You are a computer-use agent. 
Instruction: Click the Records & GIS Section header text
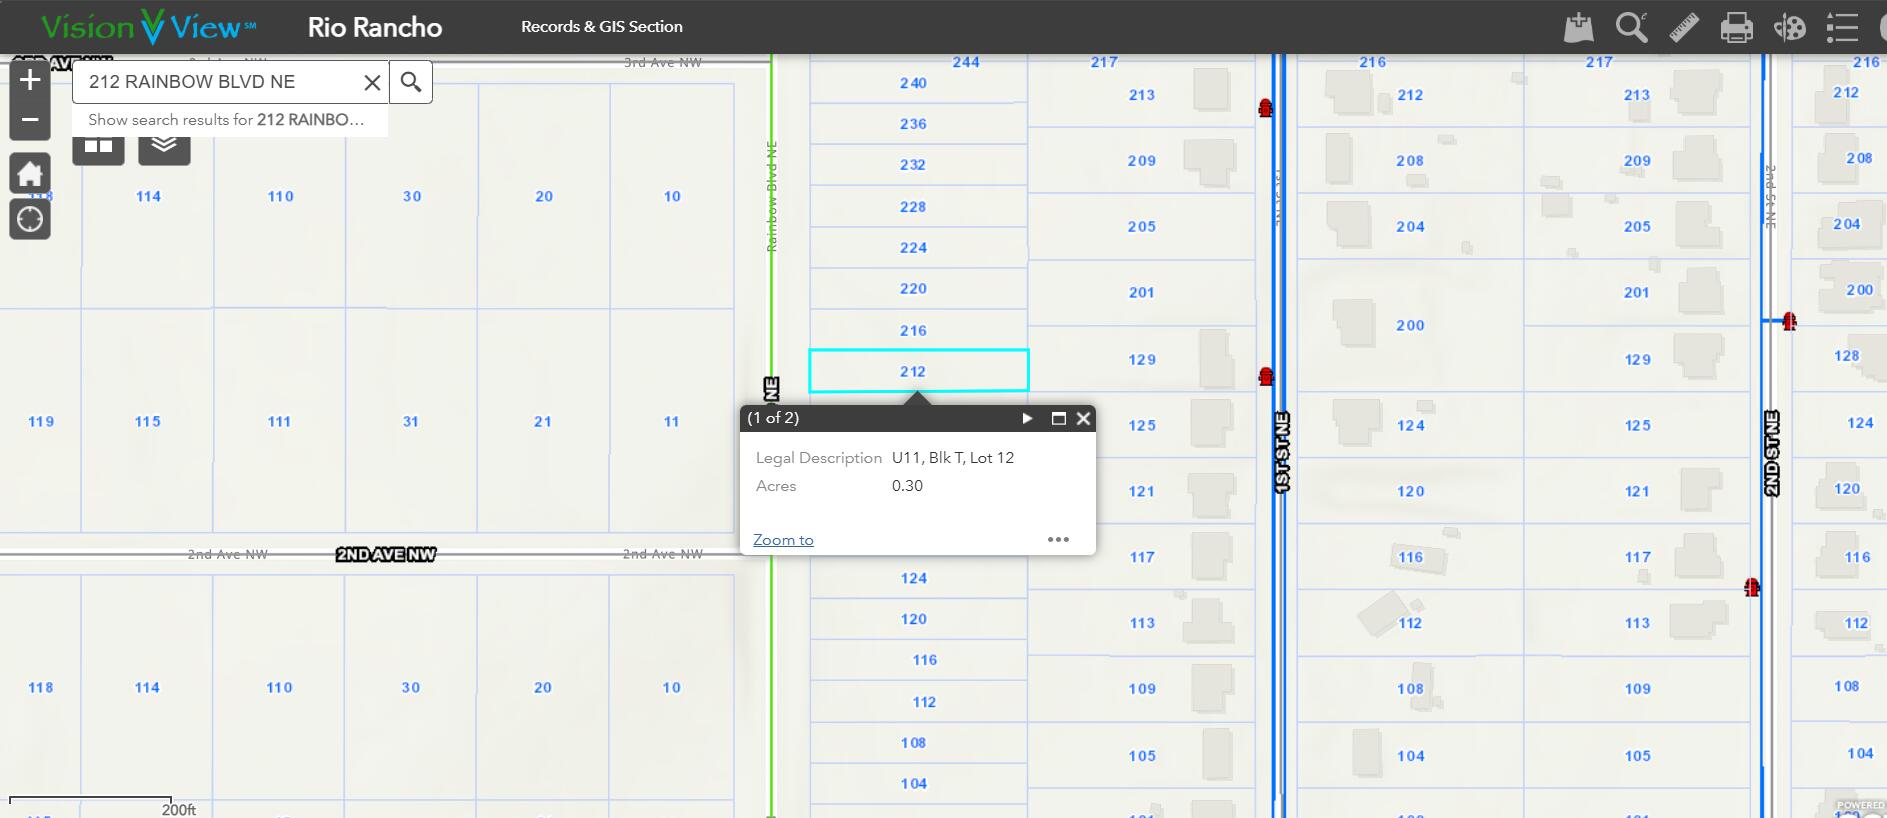click(602, 27)
